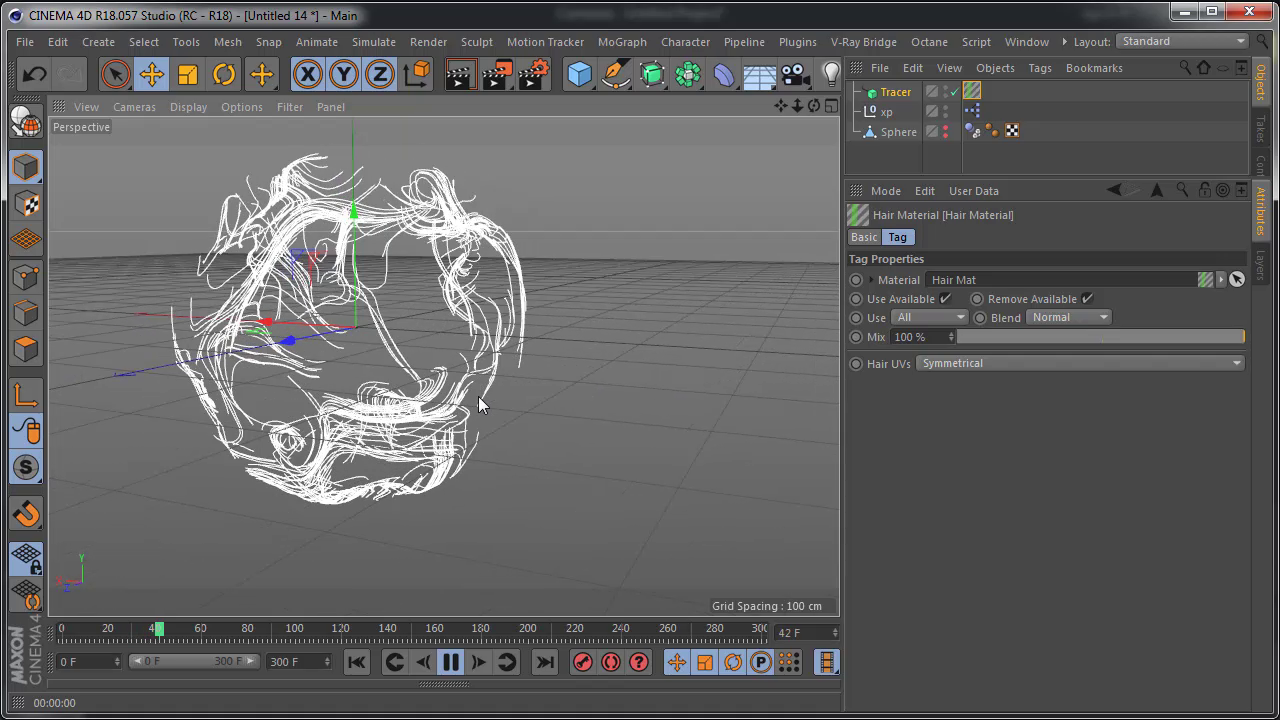
Task: Activate the Rotate tool in top toolbar
Action: pyautogui.click(x=224, y=74)
